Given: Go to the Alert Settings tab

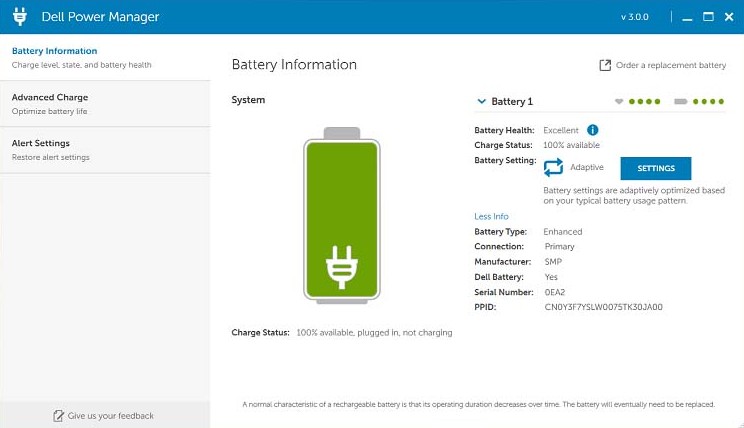Looking at the screenshot, I should (x=41, y=143).
